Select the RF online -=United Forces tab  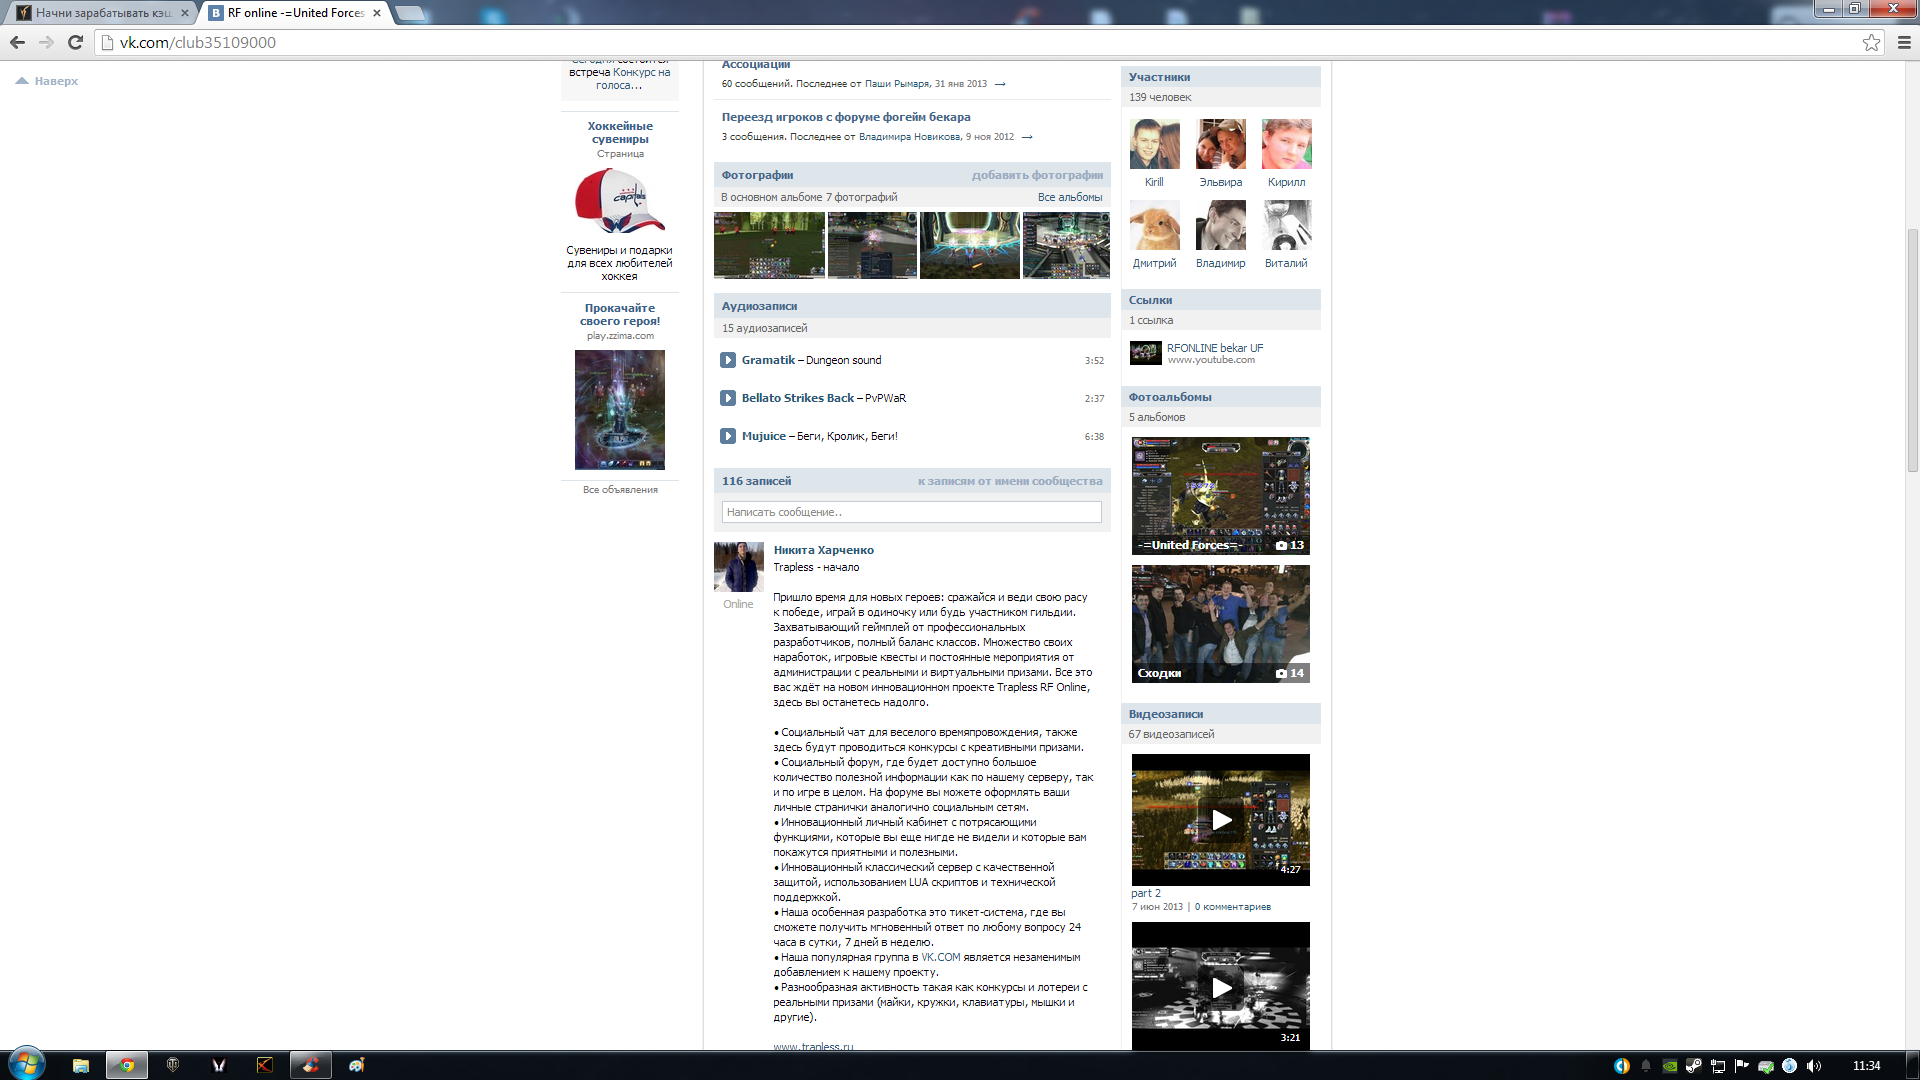[x=295, y=13]
